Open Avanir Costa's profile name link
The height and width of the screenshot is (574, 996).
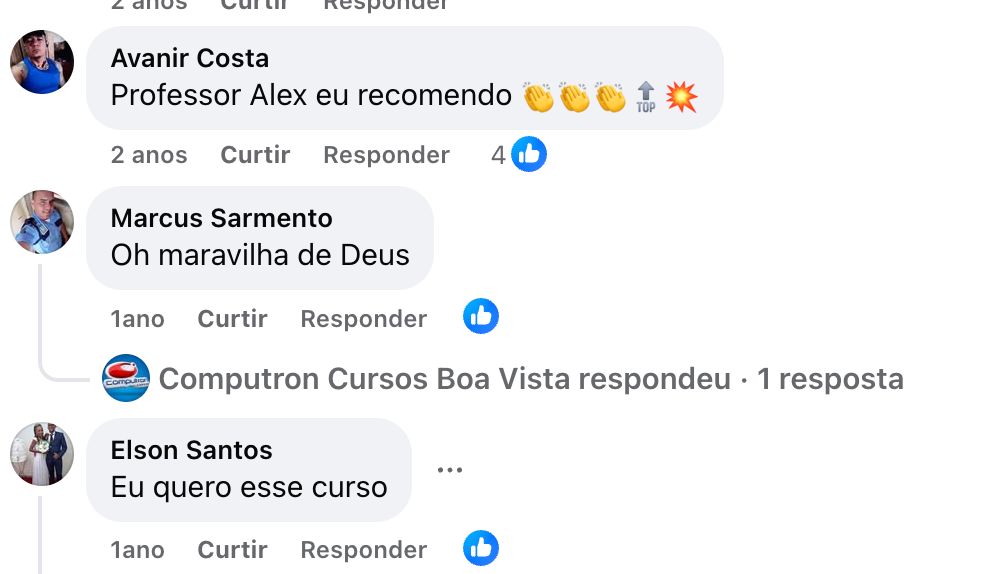point(190,58)
